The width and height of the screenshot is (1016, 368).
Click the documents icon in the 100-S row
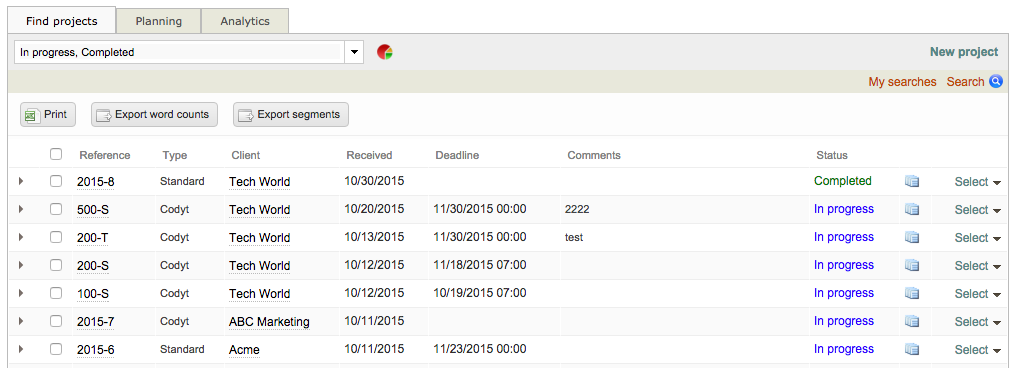[x=912, y=293]
